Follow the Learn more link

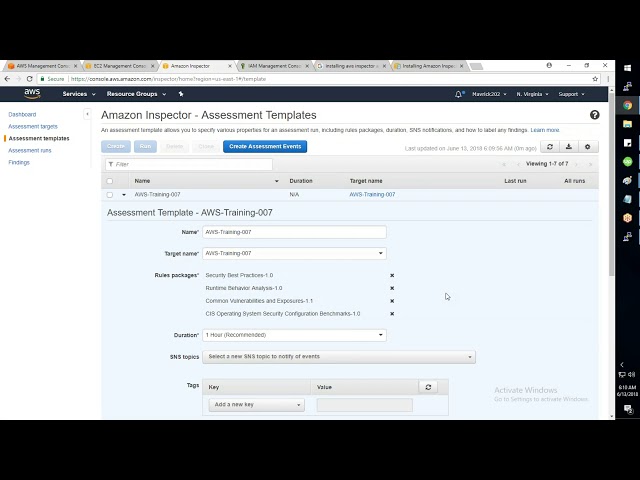[x=544, y=130]
